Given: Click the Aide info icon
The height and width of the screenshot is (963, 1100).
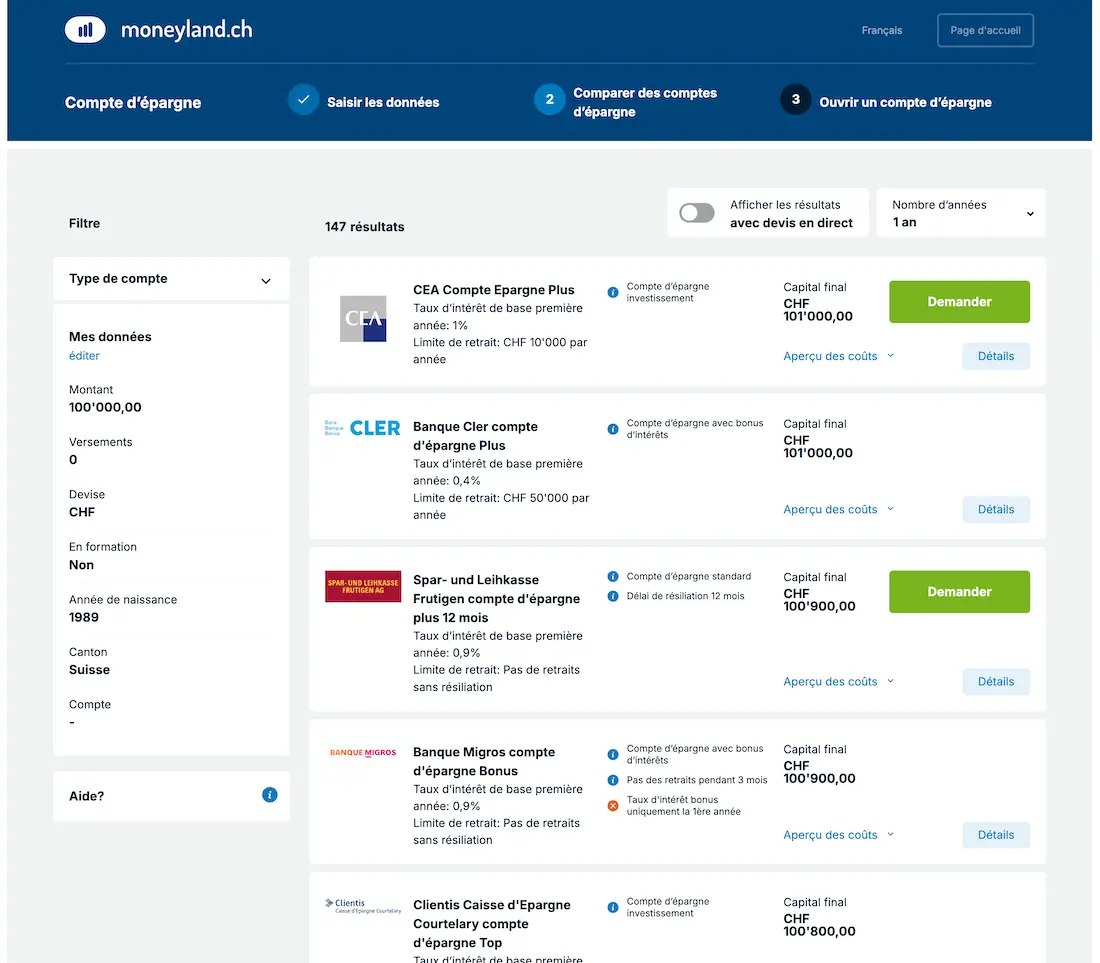Looking at the screenshot, I should pos(269,795).
